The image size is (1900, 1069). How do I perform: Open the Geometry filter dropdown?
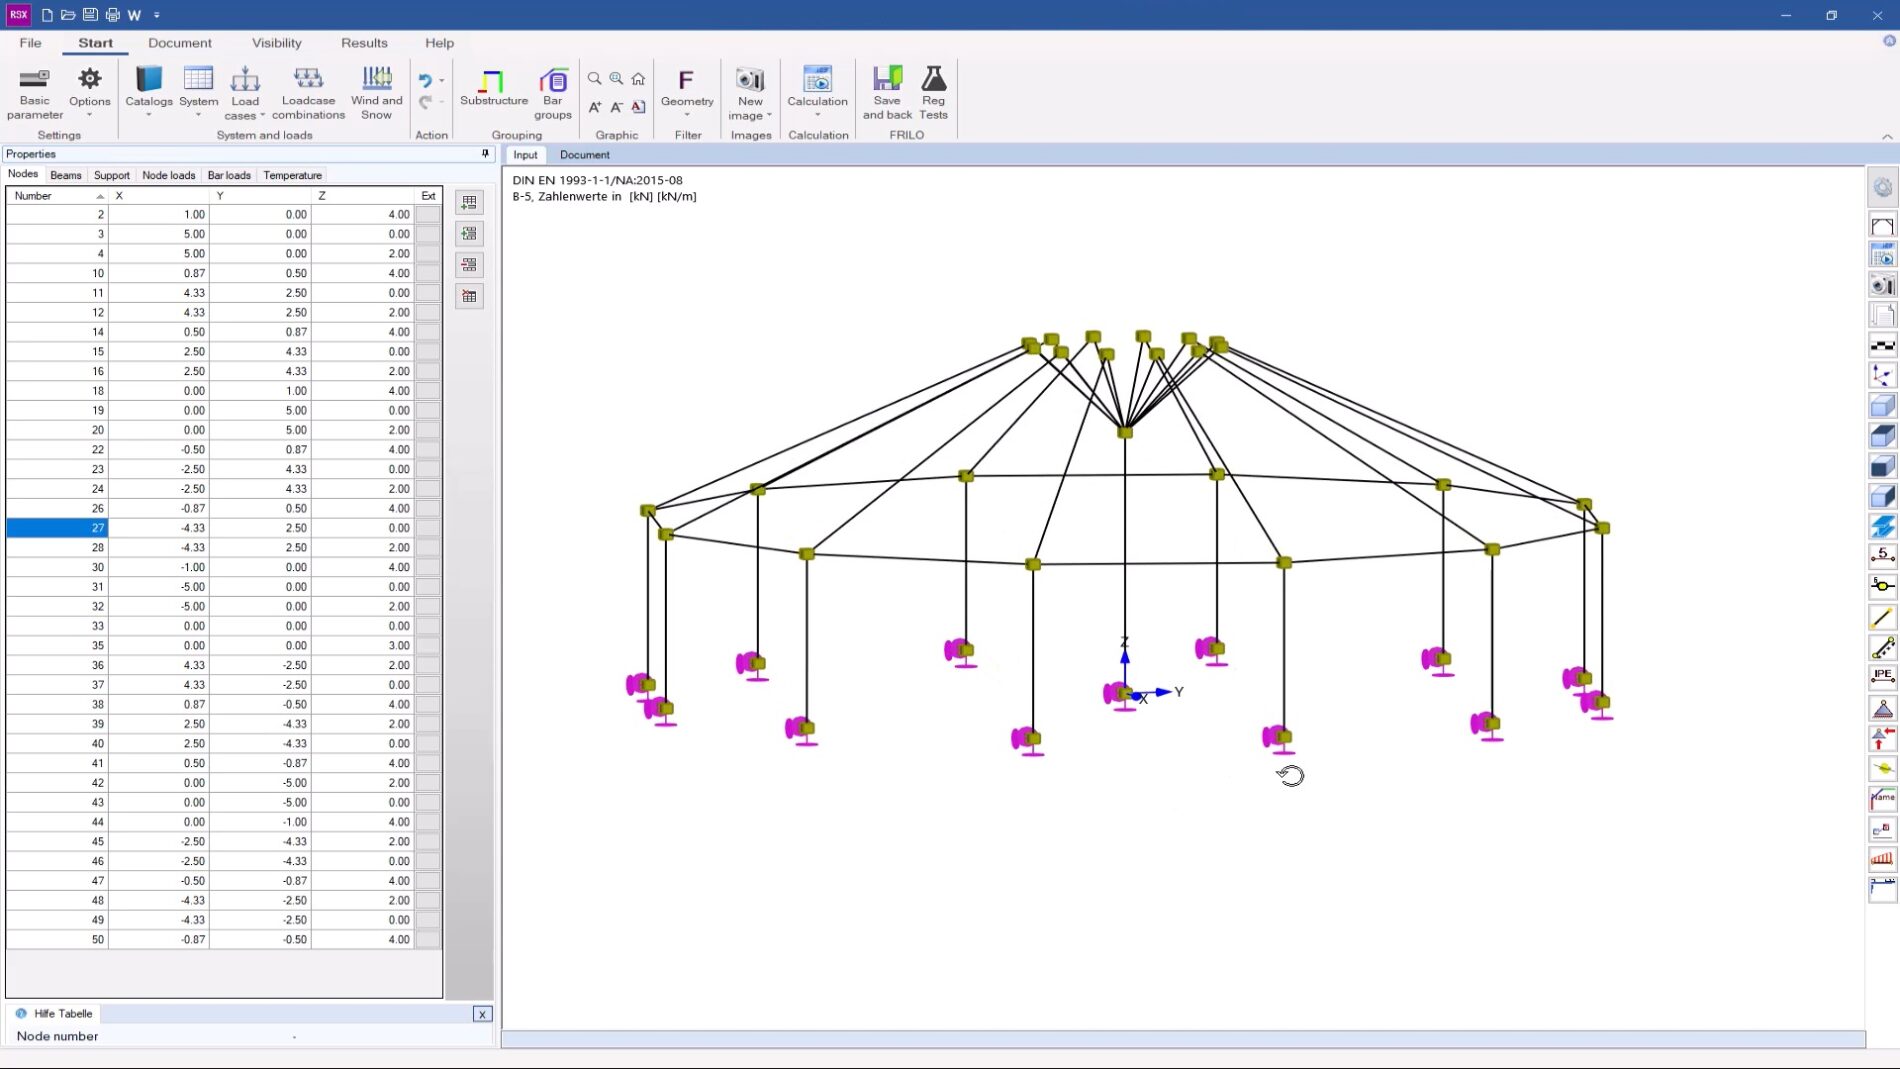(x=687, y=115)
